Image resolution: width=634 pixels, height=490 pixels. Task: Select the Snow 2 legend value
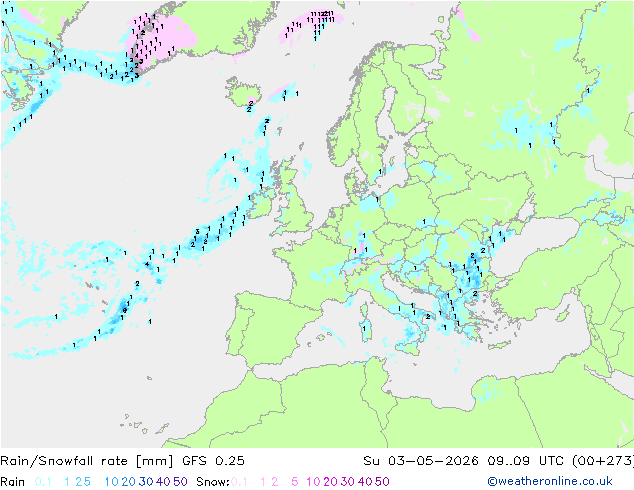click(275, 482)
